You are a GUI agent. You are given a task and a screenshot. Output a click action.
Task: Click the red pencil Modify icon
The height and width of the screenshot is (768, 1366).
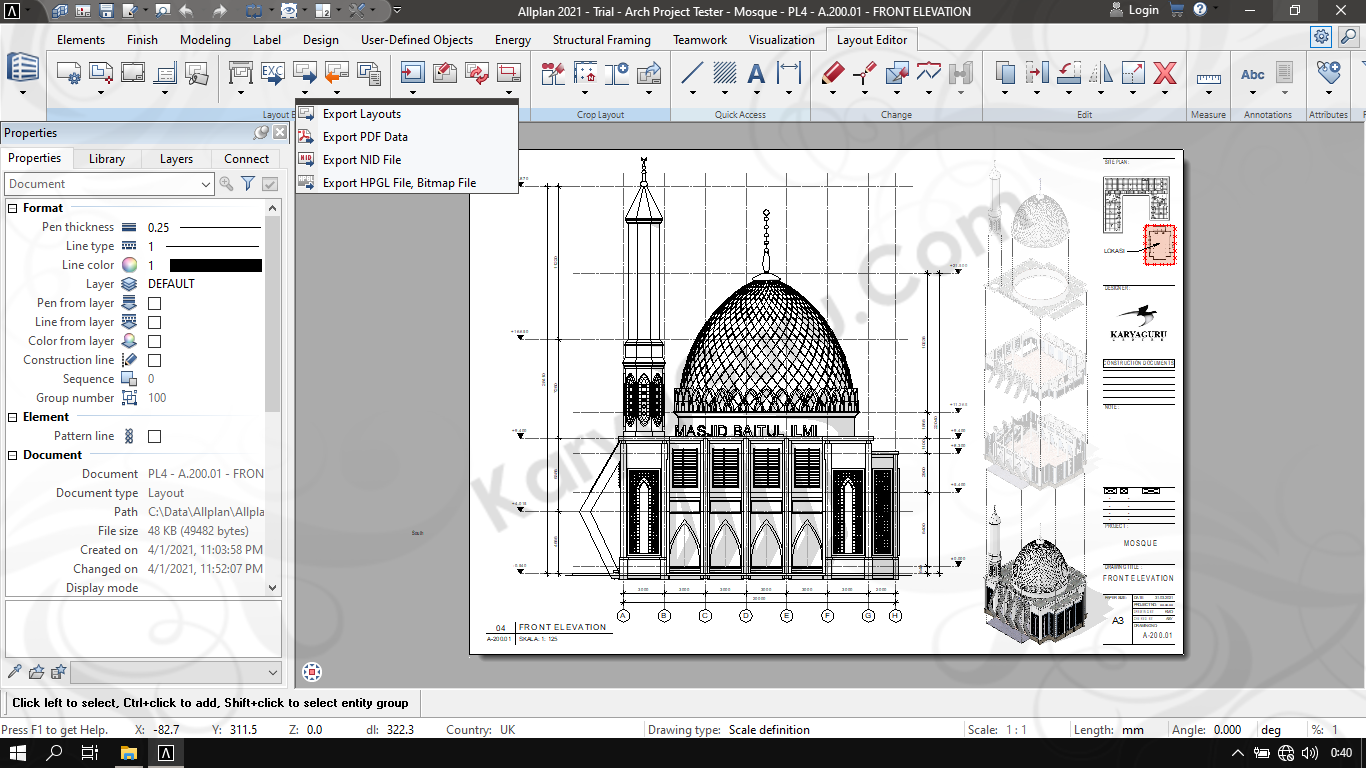pos(832,73)
